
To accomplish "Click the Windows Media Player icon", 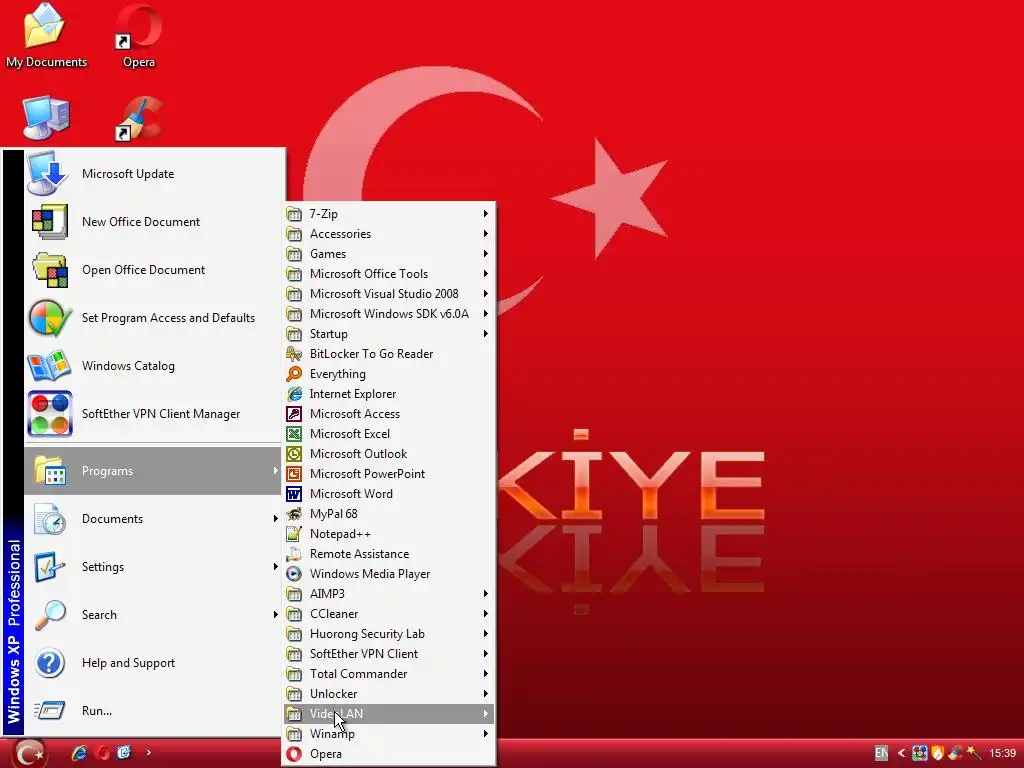I will [x=295, y=573].
